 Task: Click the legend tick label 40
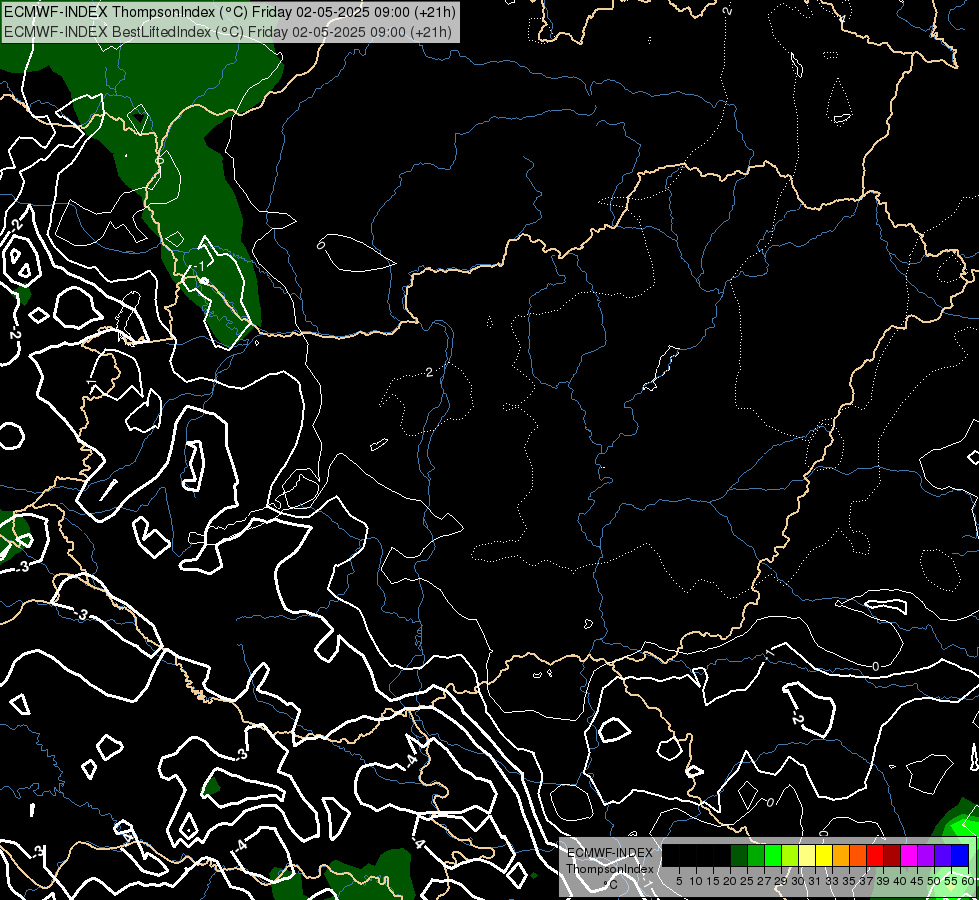899,881
